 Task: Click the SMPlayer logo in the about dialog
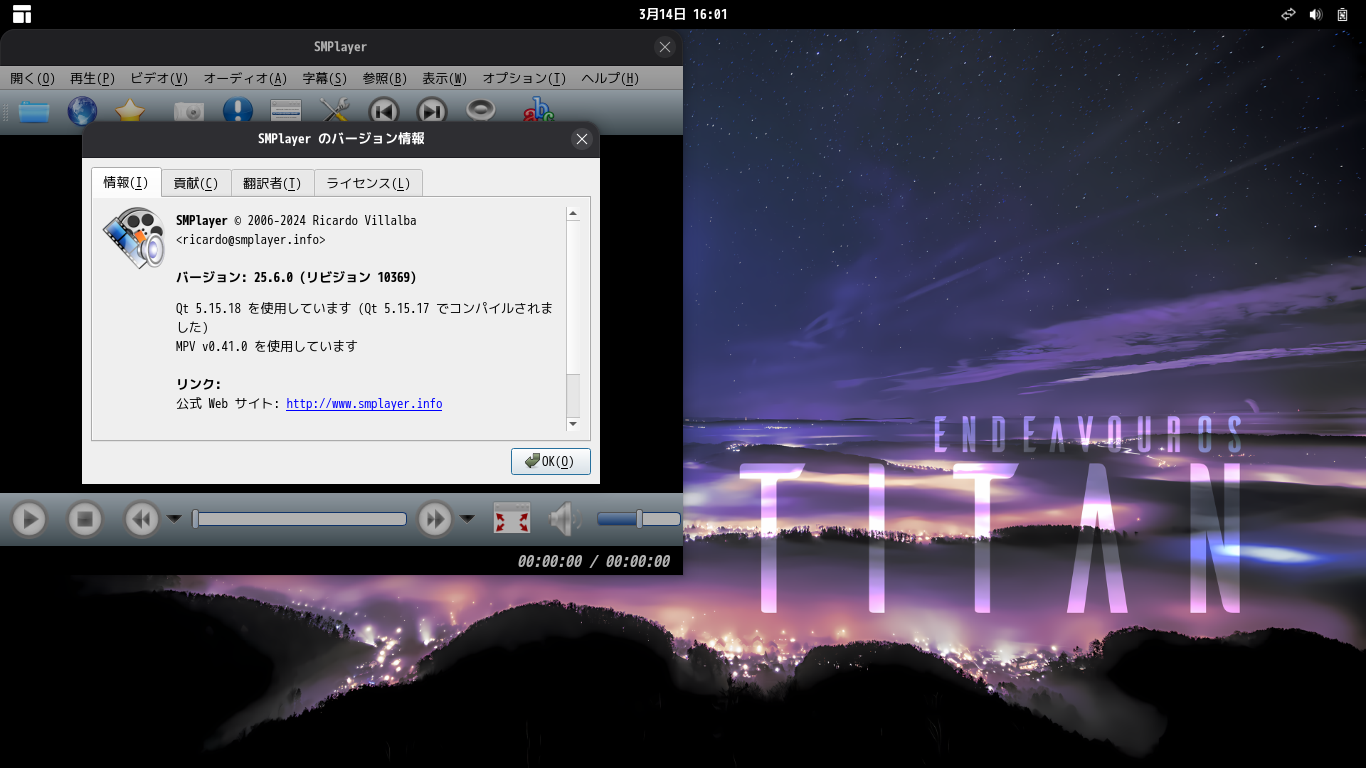[x=134, y=238]
